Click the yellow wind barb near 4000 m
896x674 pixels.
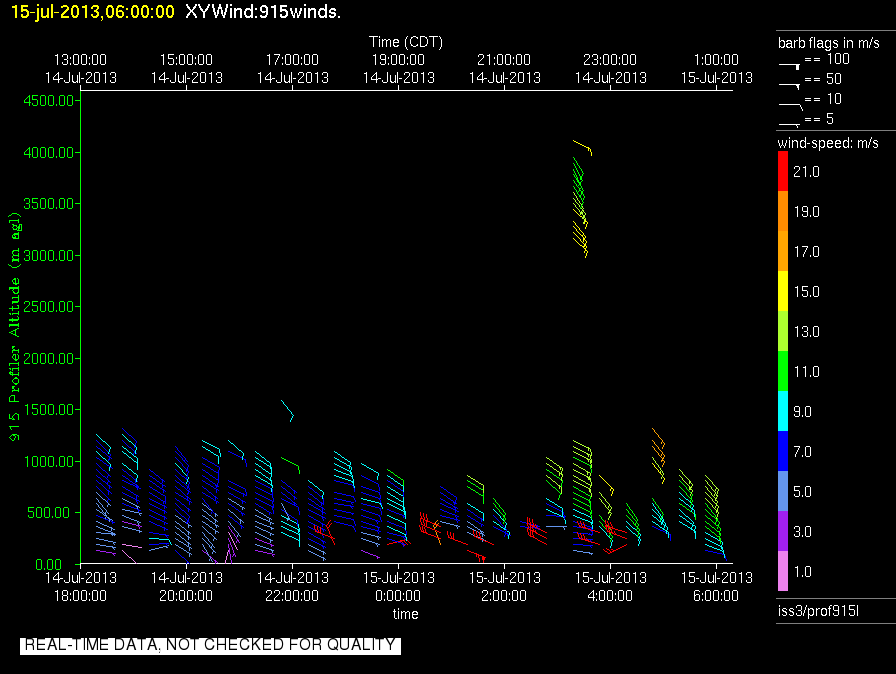(583, 147)
